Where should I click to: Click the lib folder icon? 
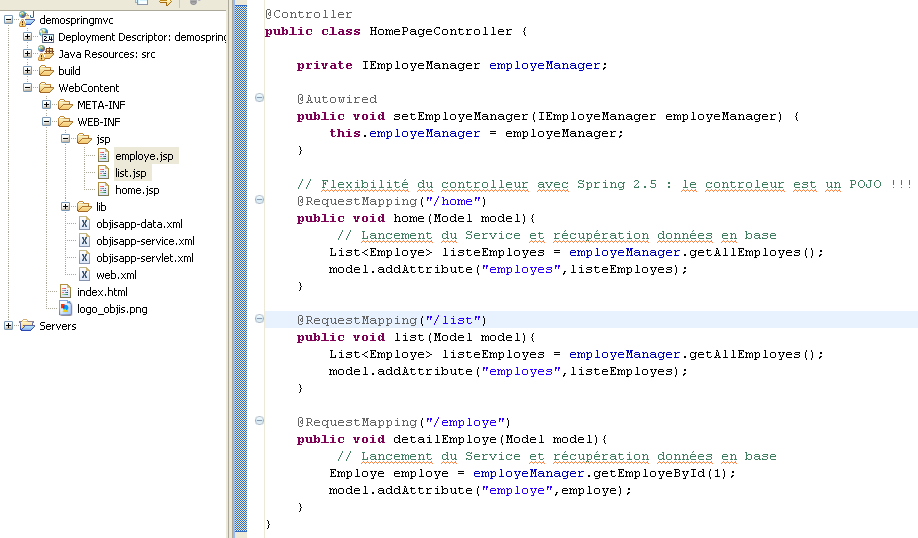point(84,207)
